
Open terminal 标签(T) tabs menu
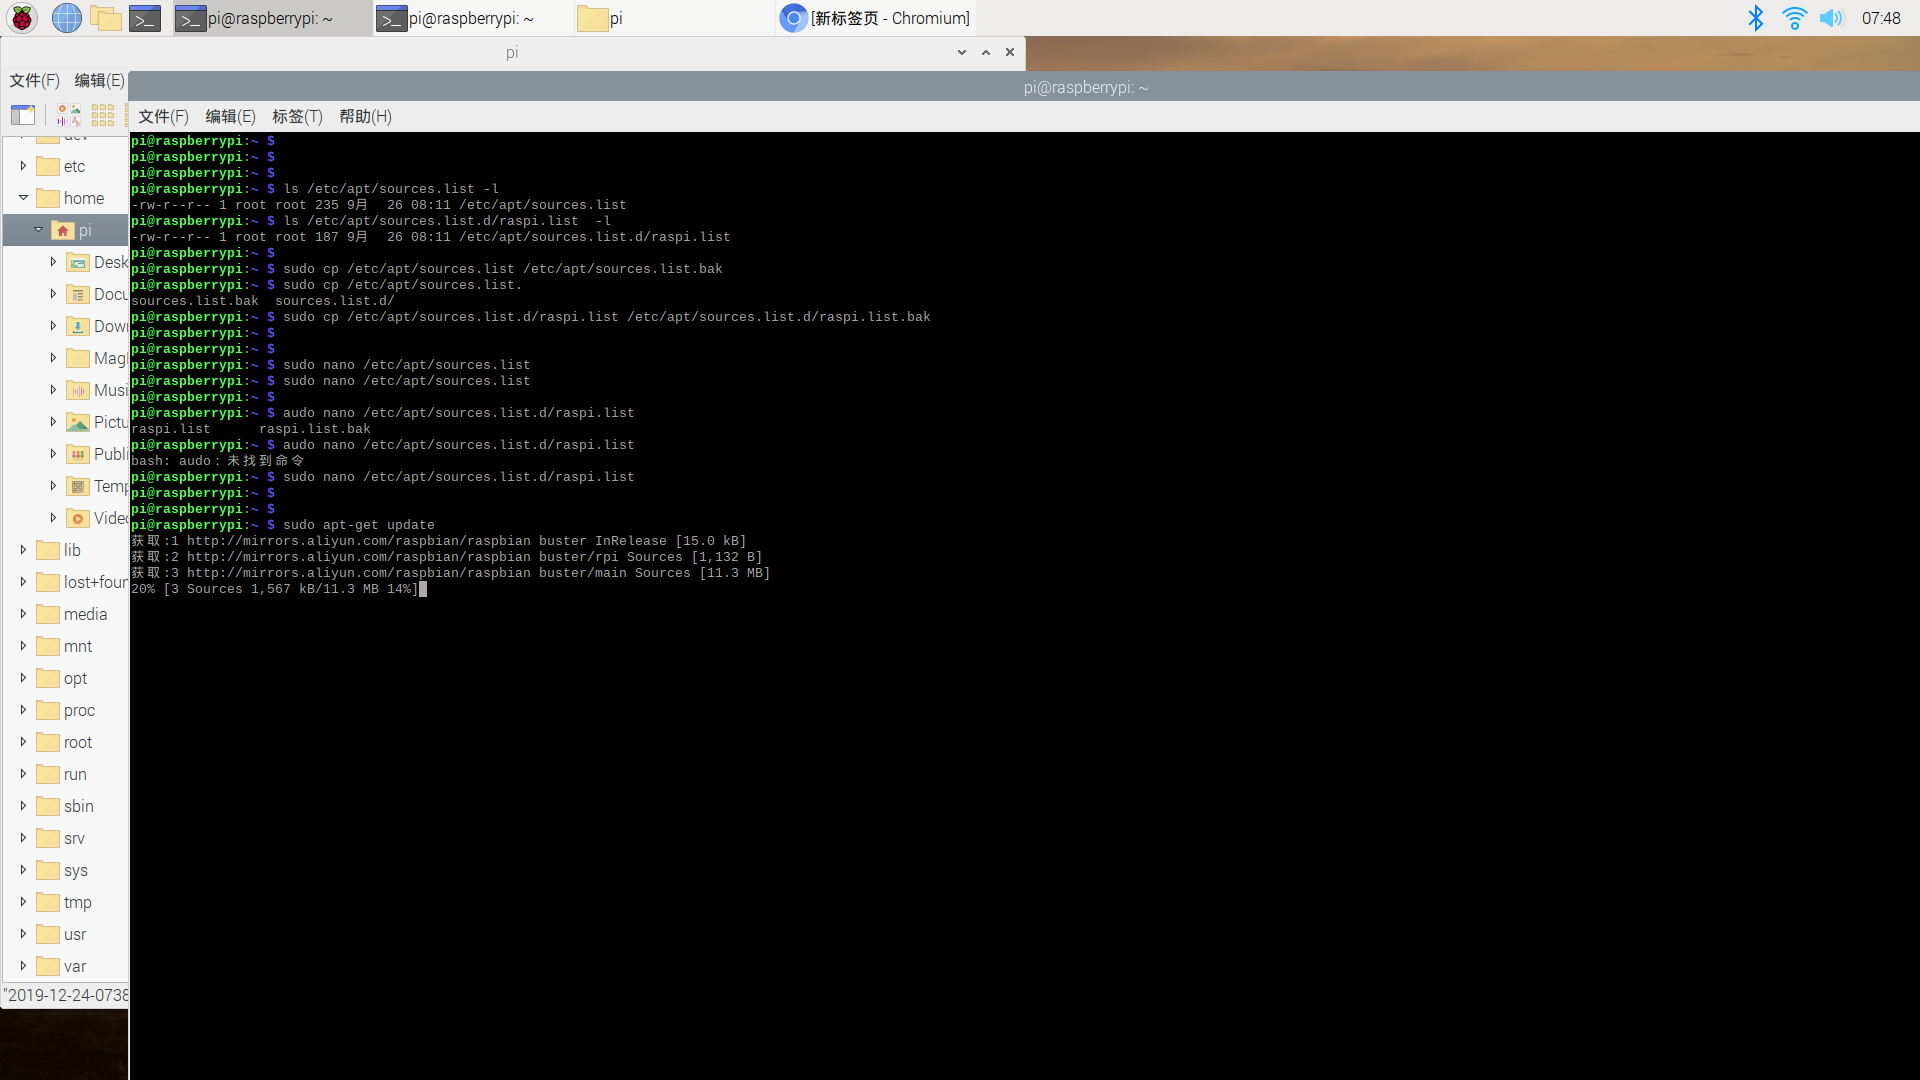[x=297, y=116]
